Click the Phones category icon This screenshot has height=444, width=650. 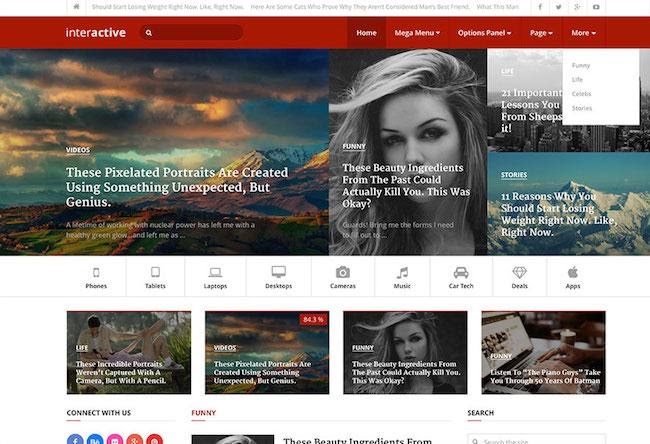pyautogui.click(x=96, y=272)
